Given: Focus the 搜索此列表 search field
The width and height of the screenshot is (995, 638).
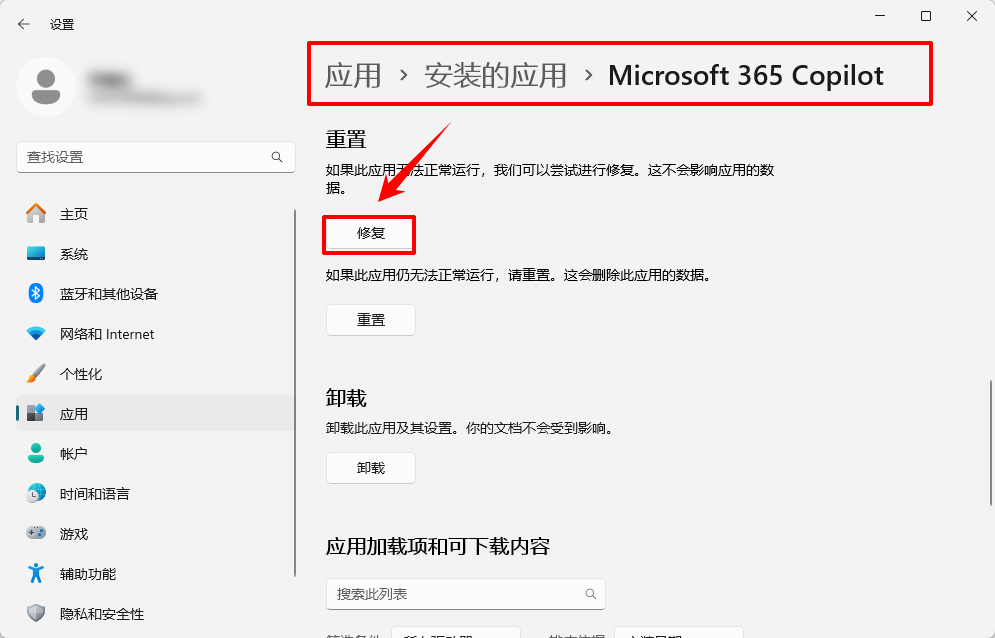Looking at the screenshot, I should pyautogui.click(x=466, y=594).
